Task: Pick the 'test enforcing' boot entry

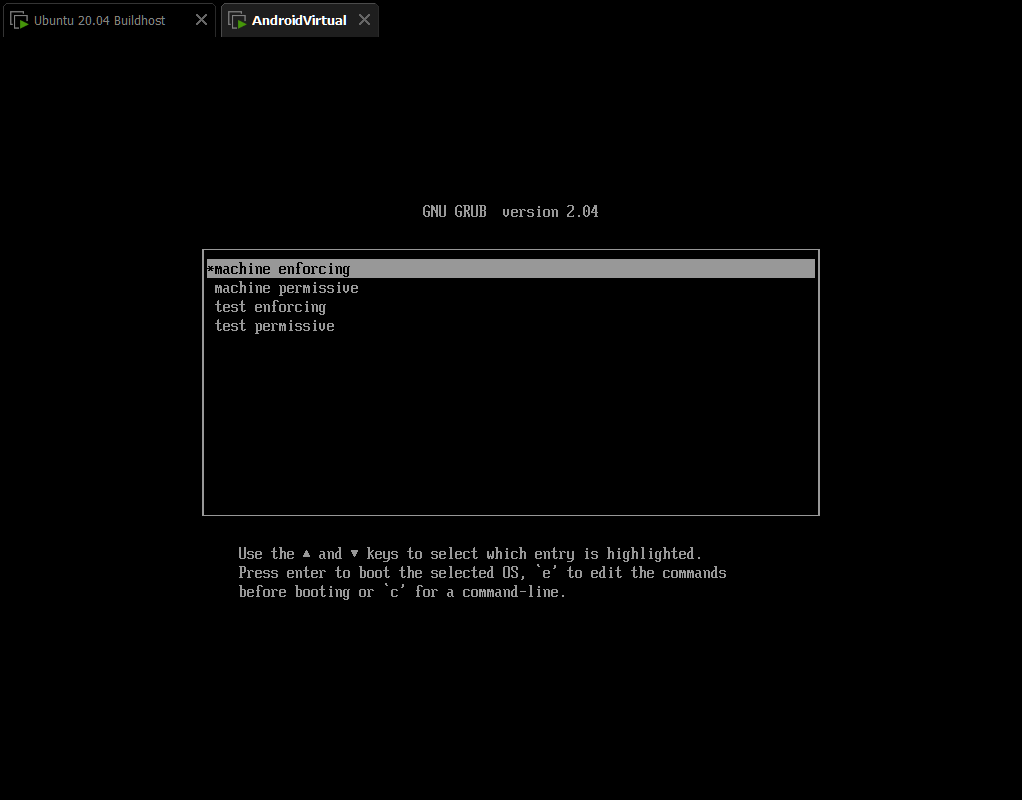Action: click(270, 307)
